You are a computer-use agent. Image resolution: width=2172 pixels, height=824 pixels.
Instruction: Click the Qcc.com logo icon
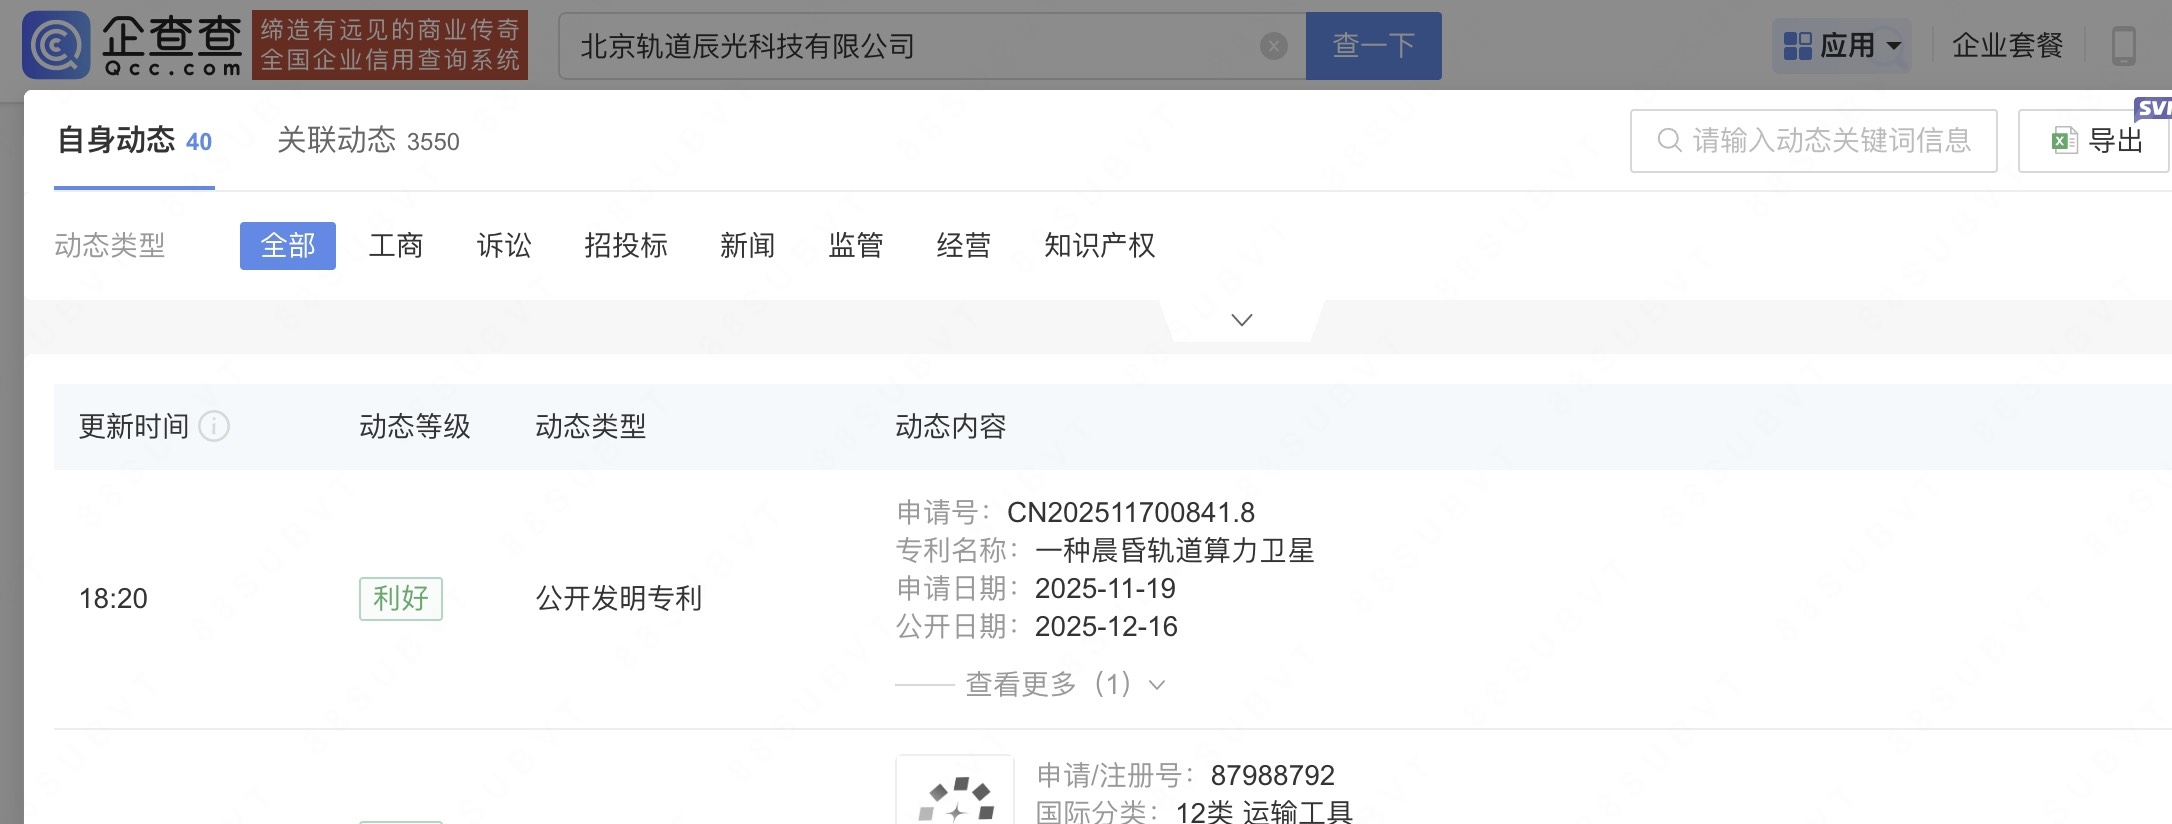(57, 45)
